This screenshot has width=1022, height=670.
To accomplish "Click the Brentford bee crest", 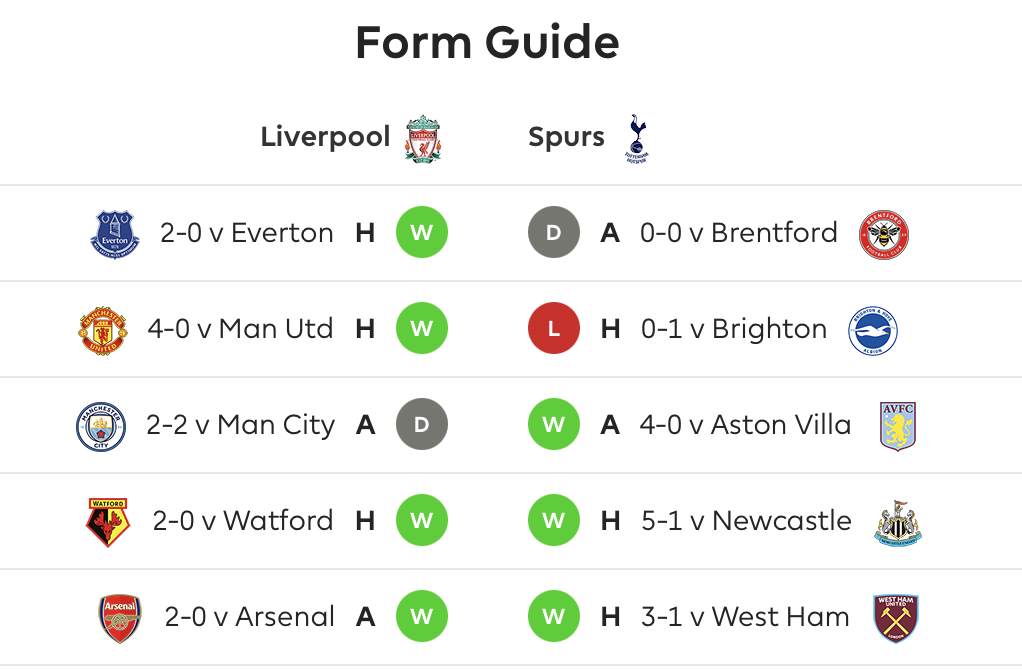I will tap(884, 235).
